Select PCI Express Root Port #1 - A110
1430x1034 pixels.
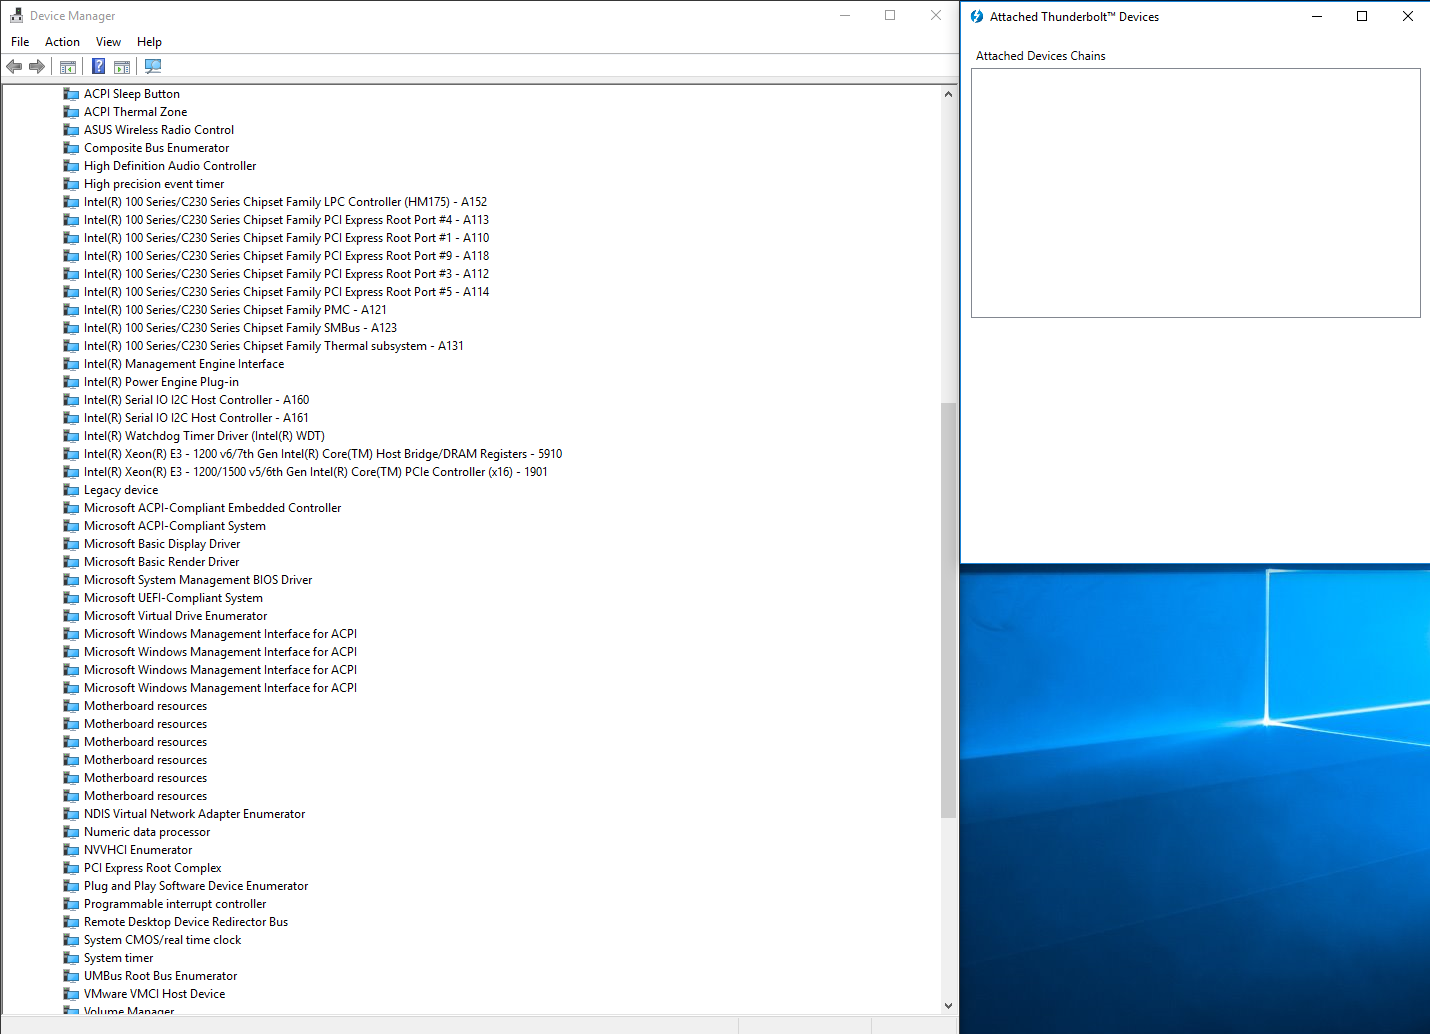(x=286, y=238)
